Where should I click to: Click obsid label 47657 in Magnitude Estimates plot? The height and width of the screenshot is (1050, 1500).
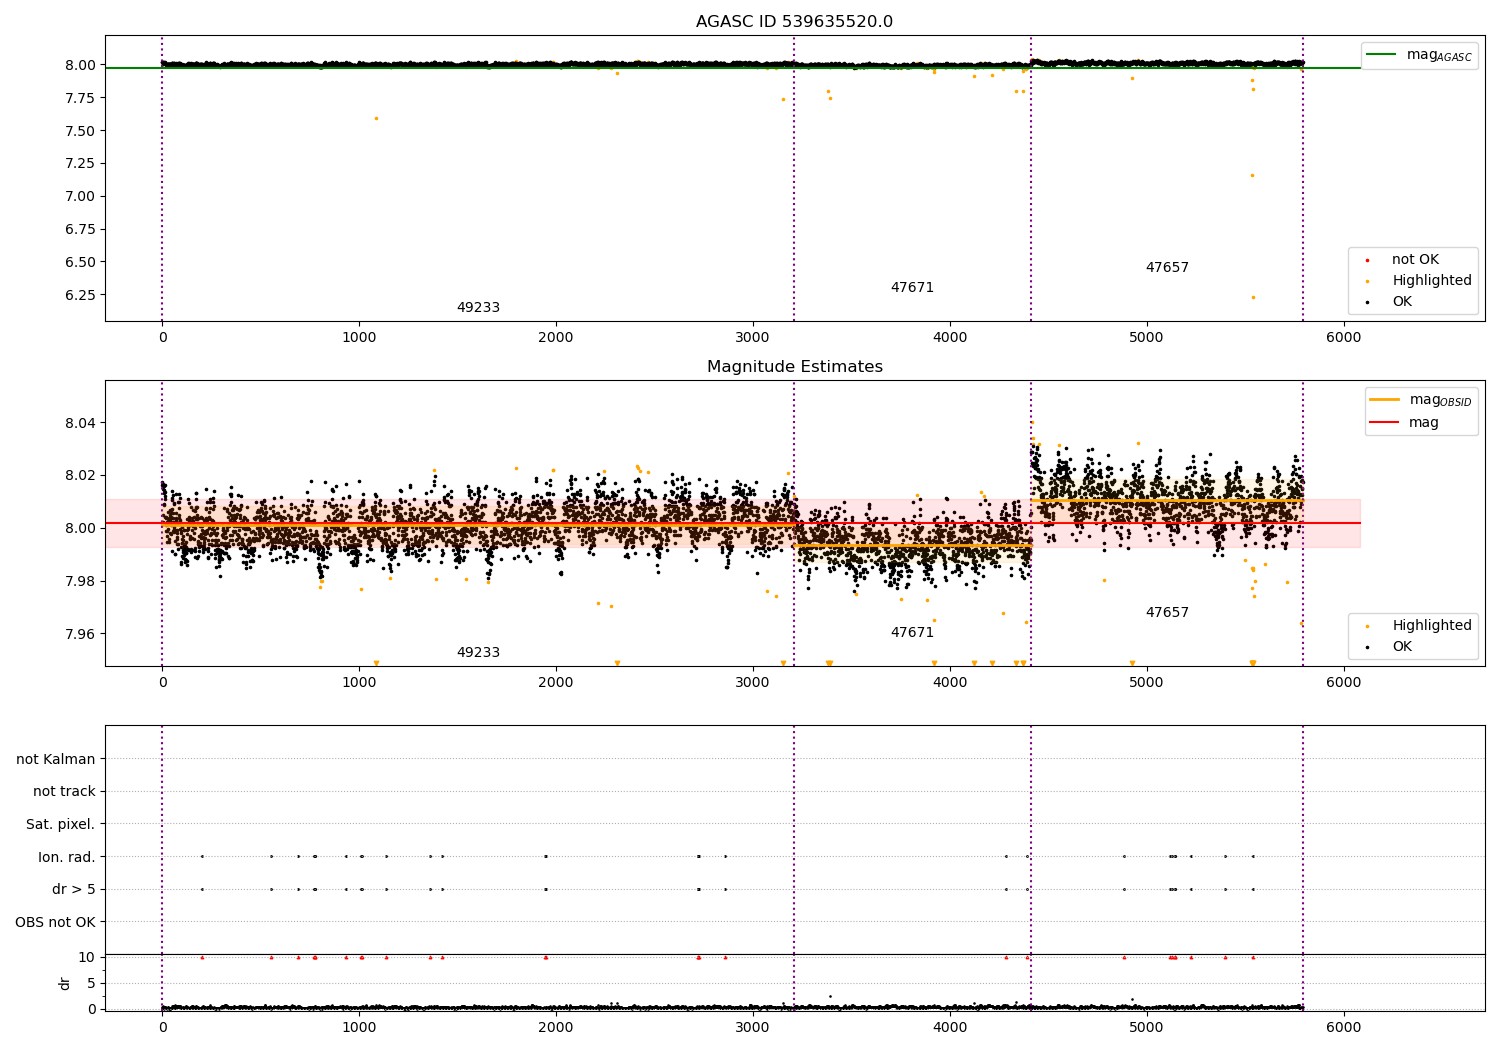(1167, 613)
